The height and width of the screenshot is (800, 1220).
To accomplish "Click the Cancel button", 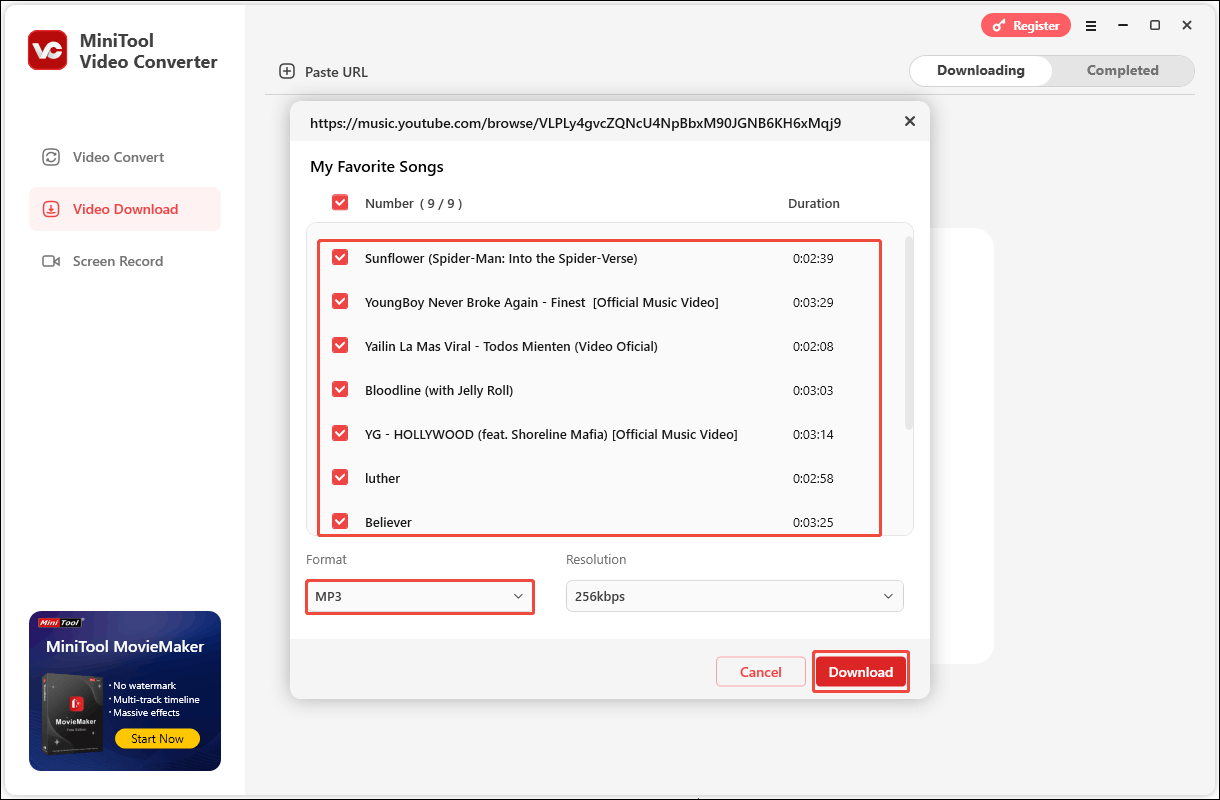I will click(x=761, y=672).
